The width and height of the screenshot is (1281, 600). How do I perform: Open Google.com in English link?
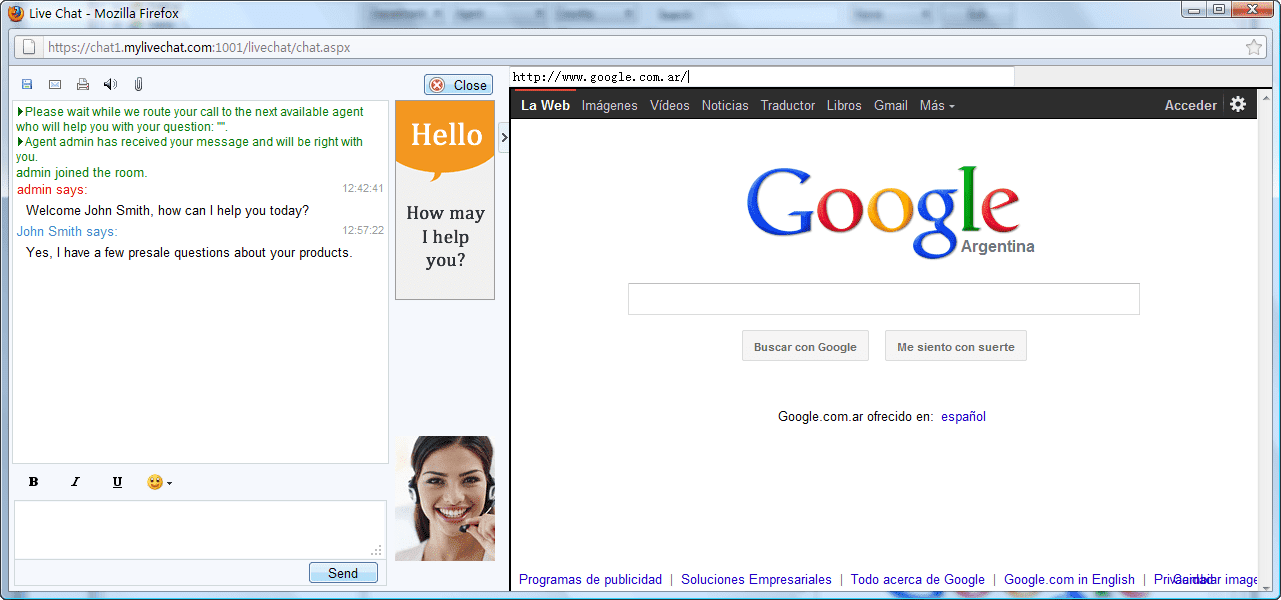(x=1069, y=579)
